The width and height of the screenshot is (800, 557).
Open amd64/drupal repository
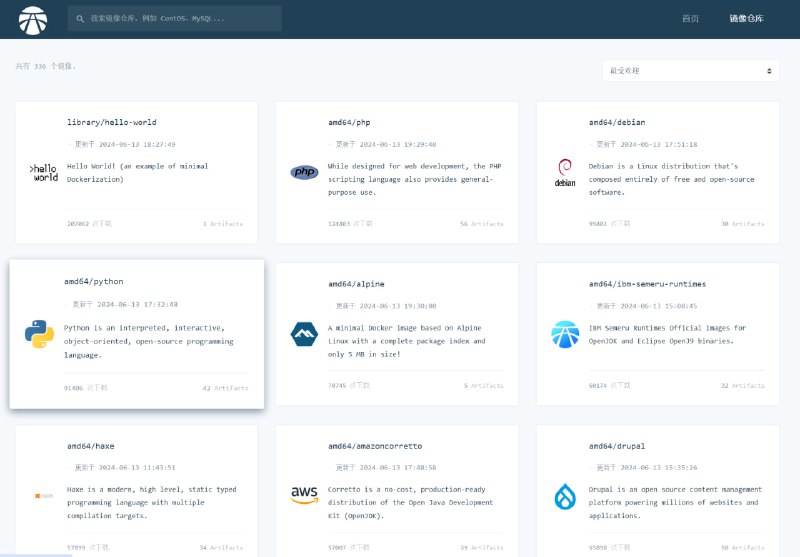pyautogui.click(x=617, y=446)
